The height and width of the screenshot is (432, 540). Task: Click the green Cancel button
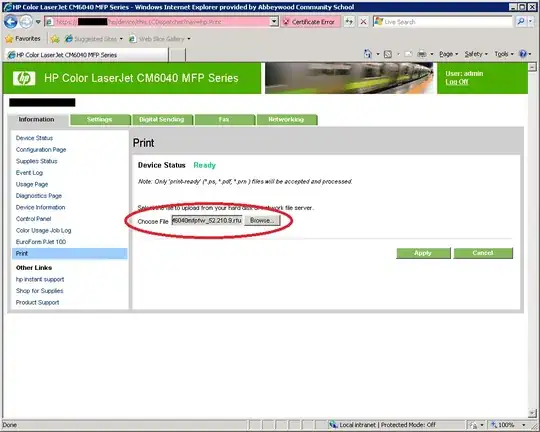point(483,253)
